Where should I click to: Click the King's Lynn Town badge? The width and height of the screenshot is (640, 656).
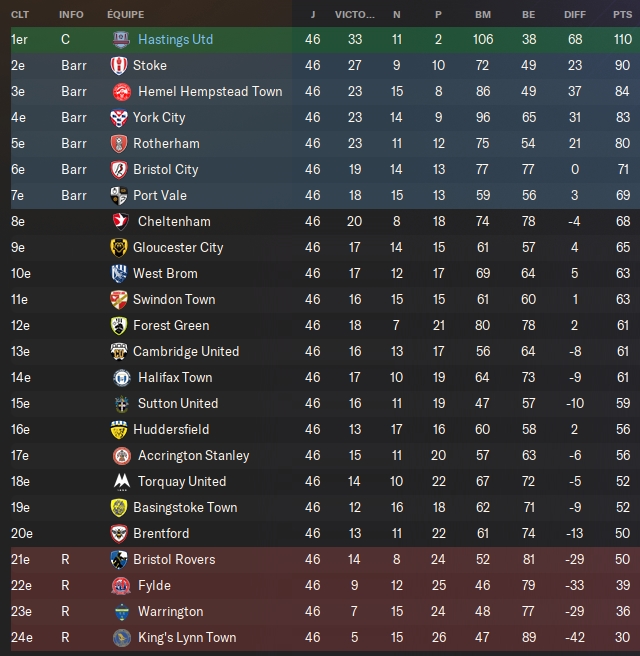tap(119, 637)
